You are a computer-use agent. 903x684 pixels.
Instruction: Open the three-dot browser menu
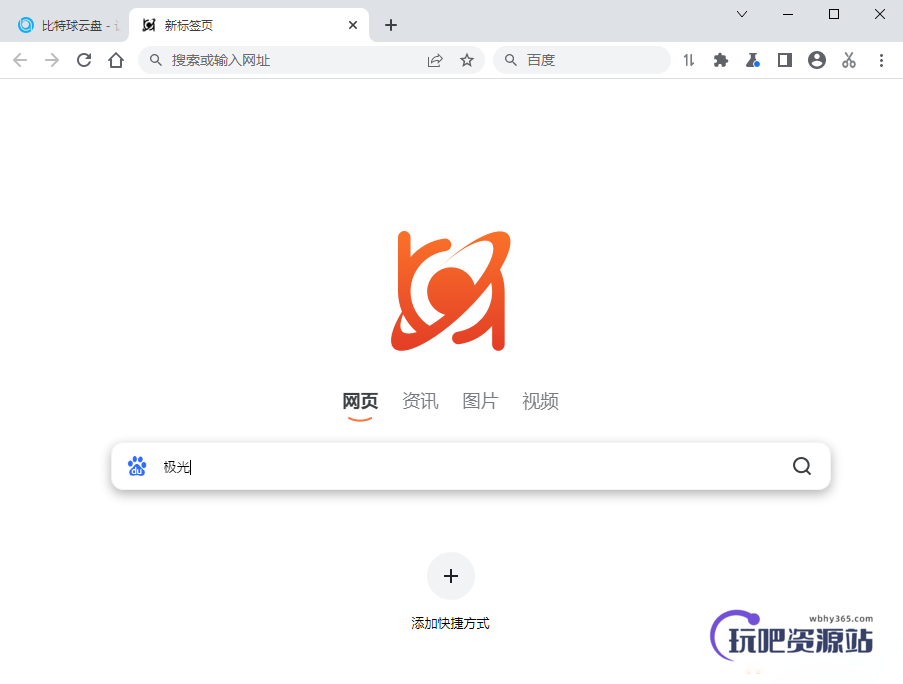881,60
